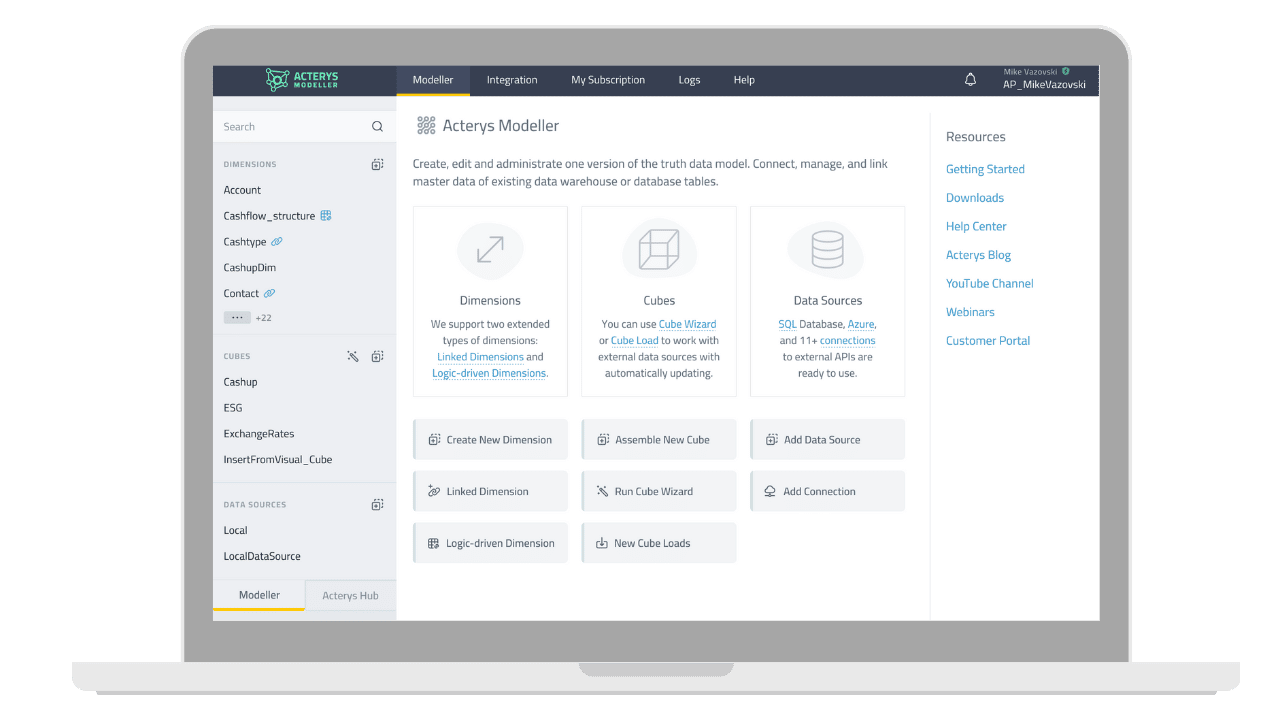Click the Linked Dimension button
The height and width of the screenshot is (720, 1280).
coord(490,492)
